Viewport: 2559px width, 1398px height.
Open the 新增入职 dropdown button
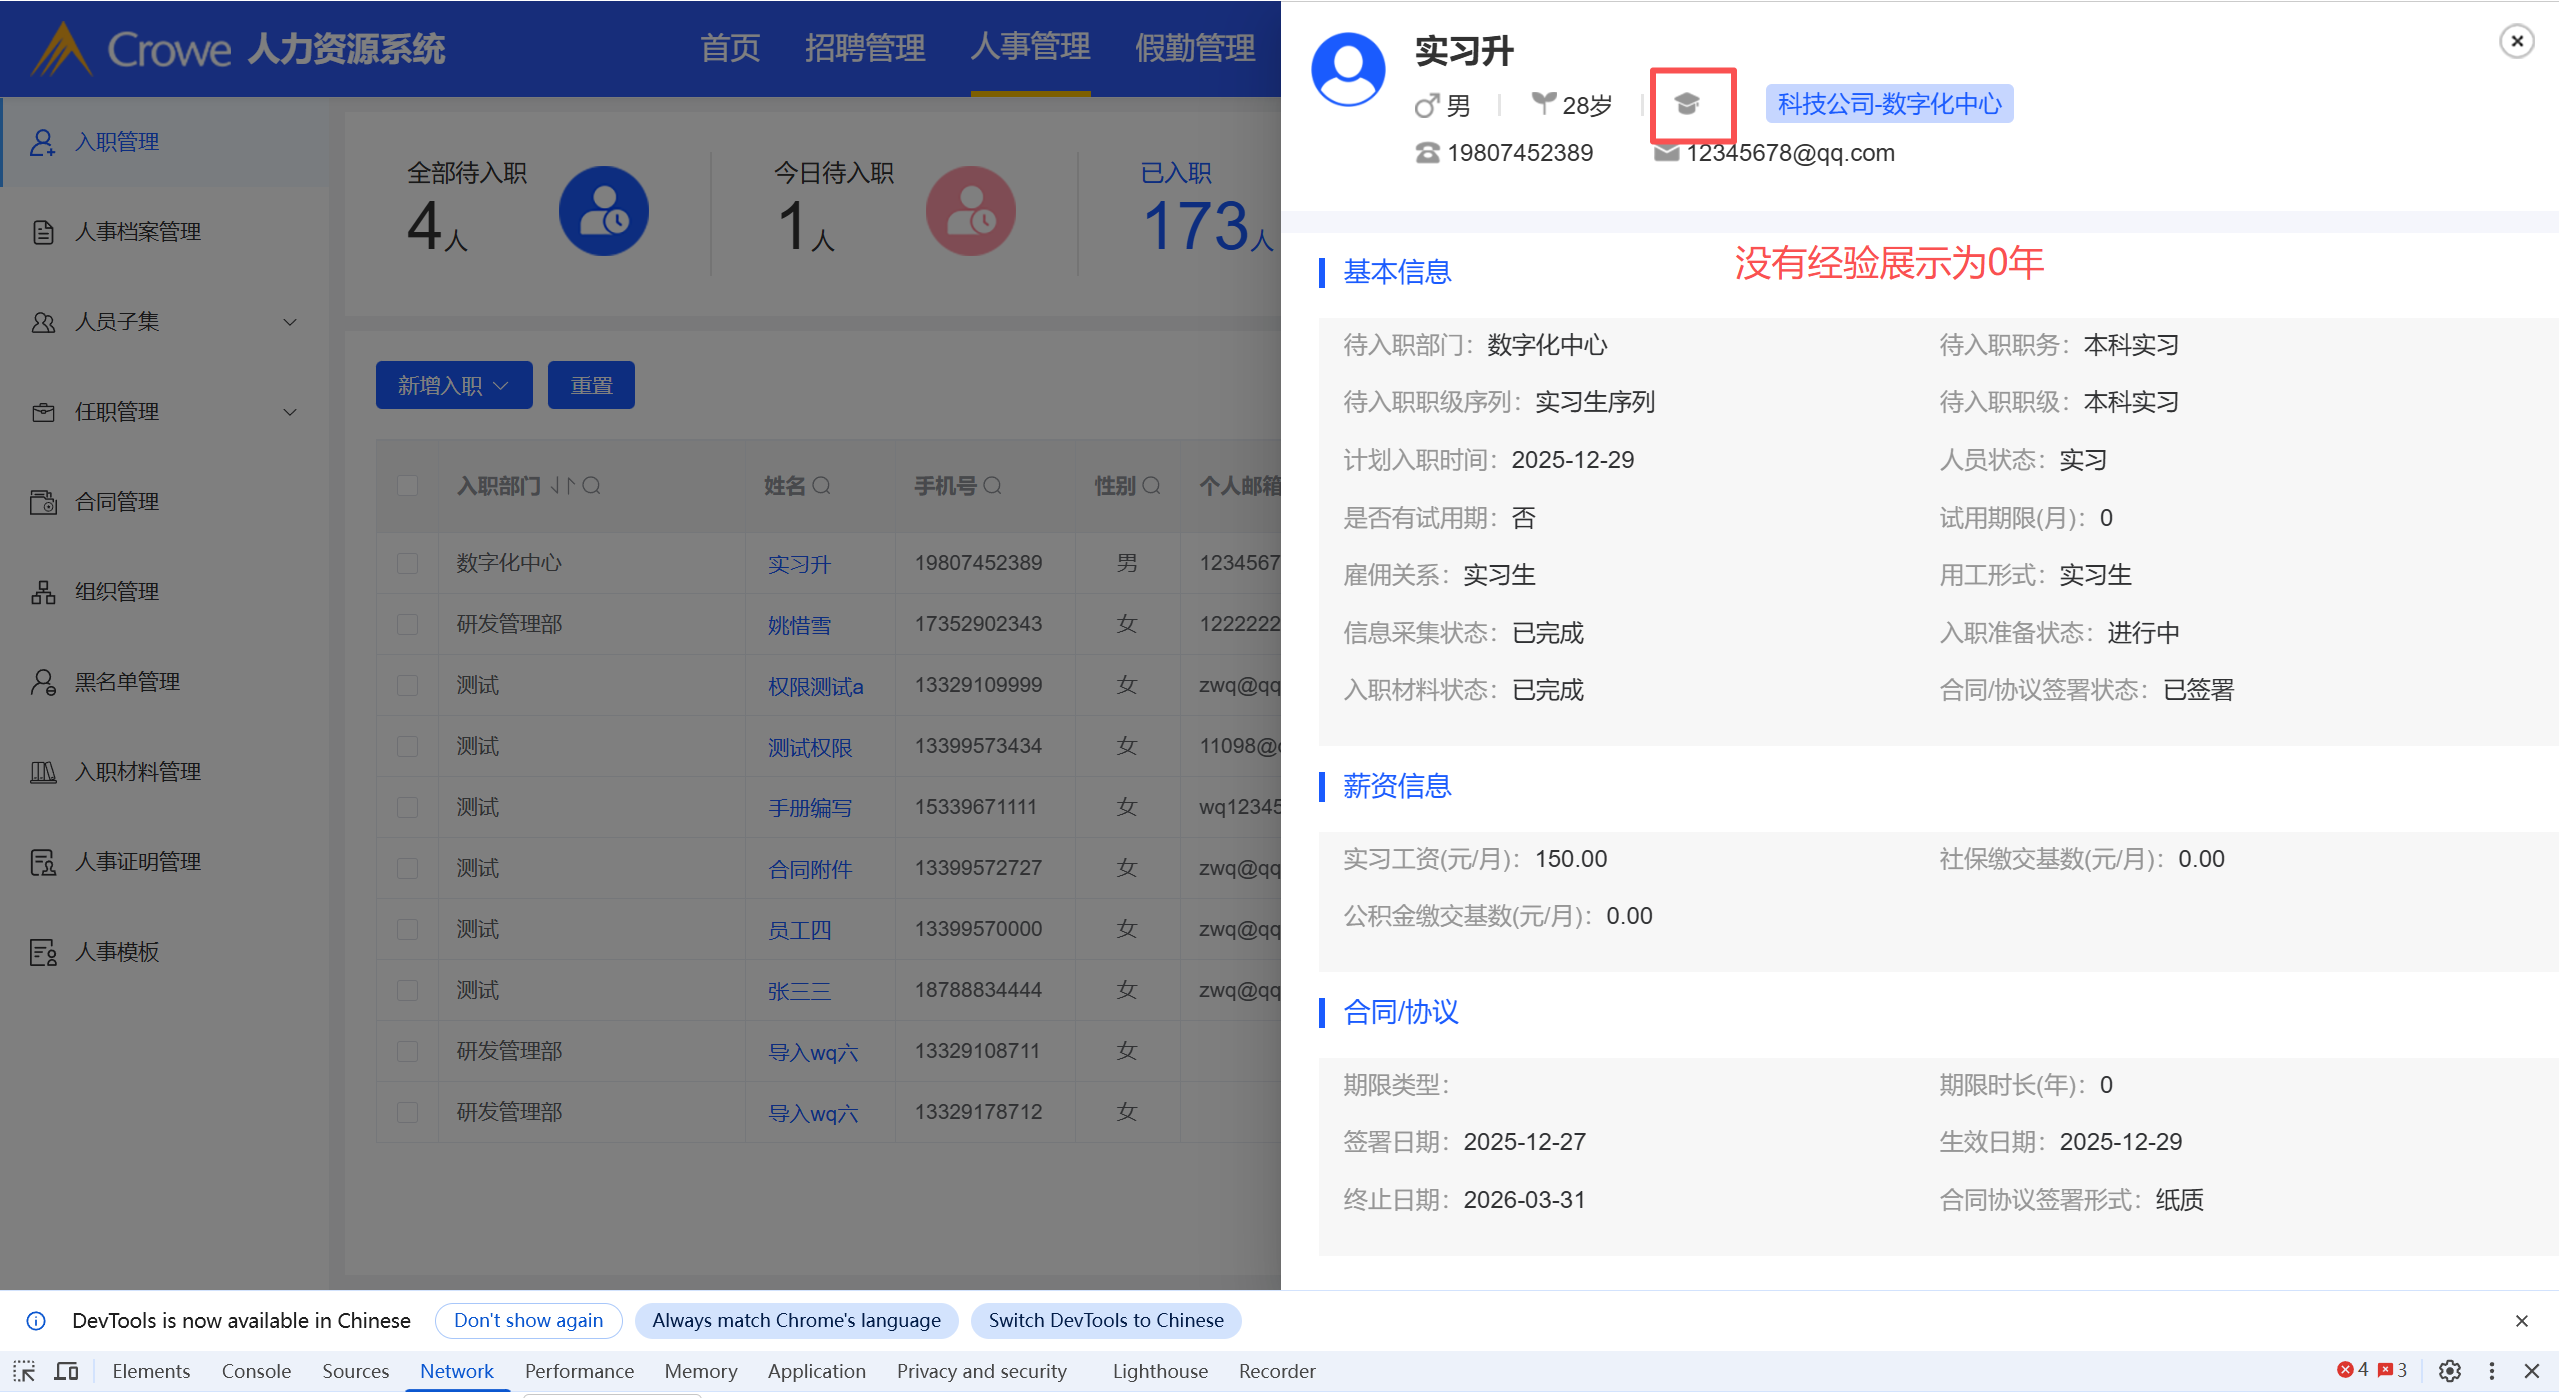tap(453, 385)
